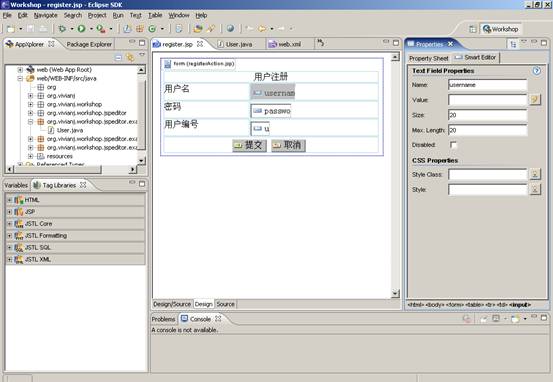553x382 pixels.
Task: Switch to the Variables tab
Action: [x=16, y=185]
